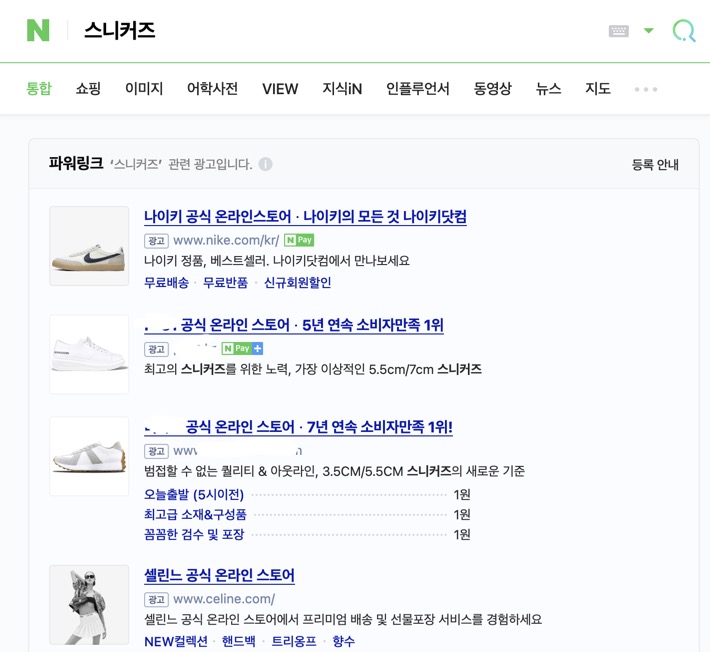Open the 인플루언서 tab

(x=417, y=88)
